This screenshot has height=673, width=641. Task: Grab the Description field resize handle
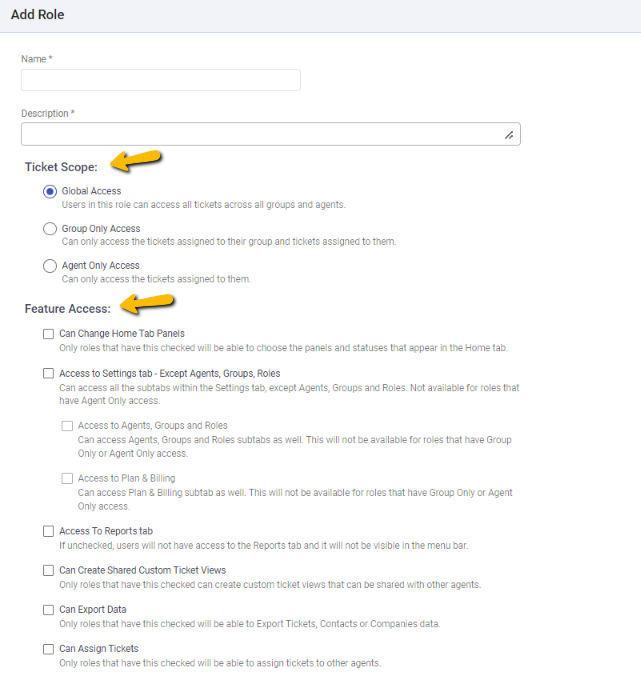point(509,135)
